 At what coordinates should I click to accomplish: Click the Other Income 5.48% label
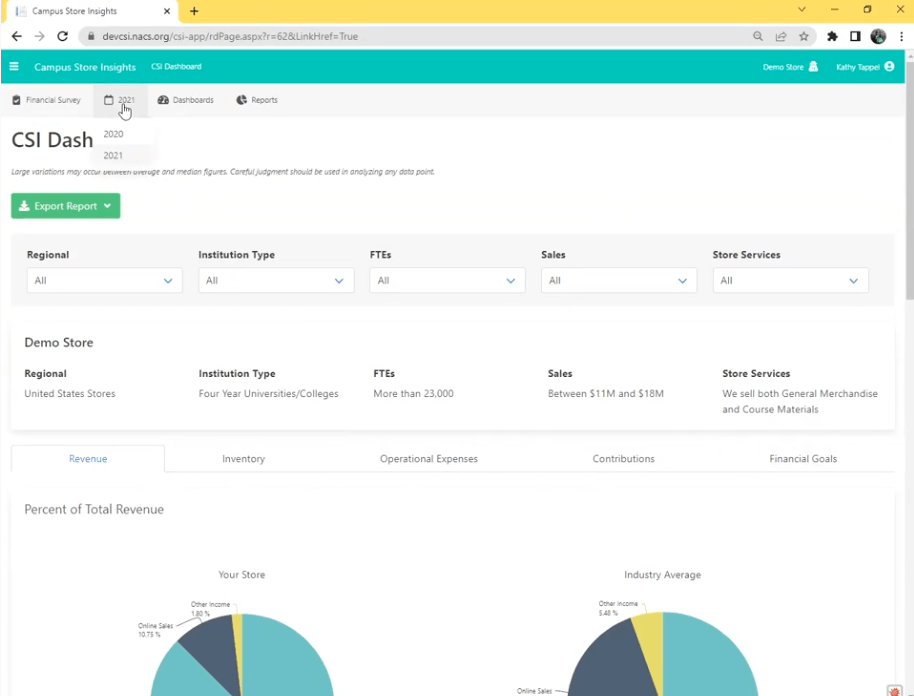coord(618,608)
